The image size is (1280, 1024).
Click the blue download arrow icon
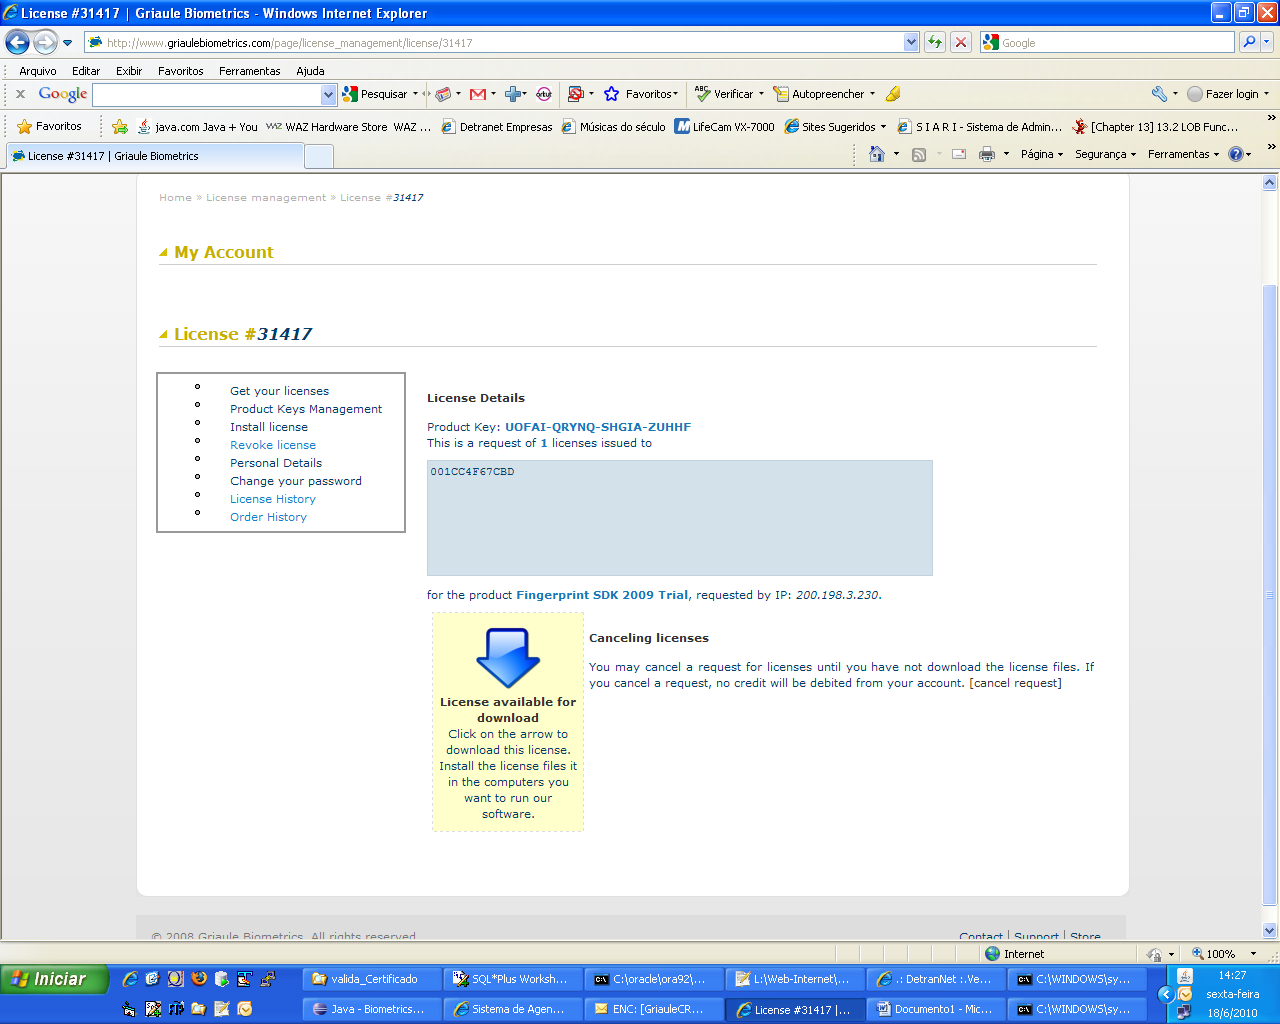[x=508, y=657]
